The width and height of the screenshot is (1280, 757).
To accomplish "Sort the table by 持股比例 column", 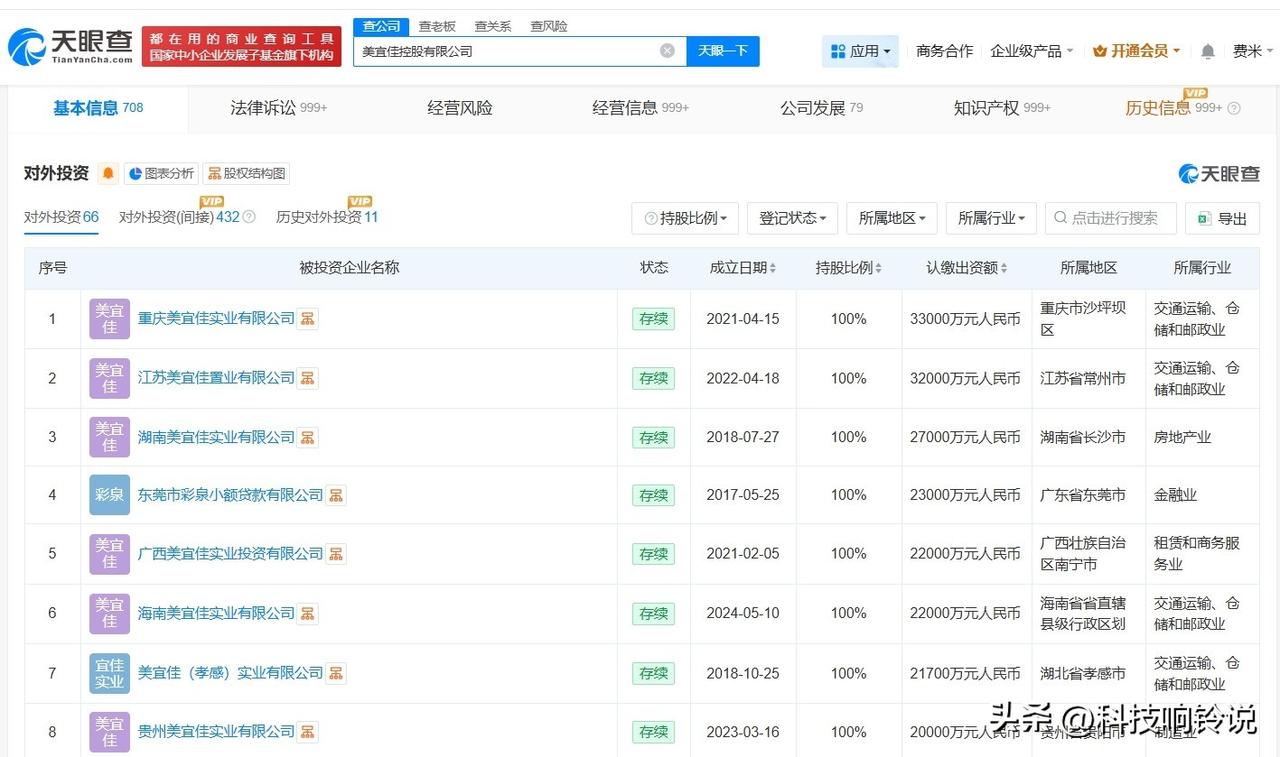I will tap(849, 268).
